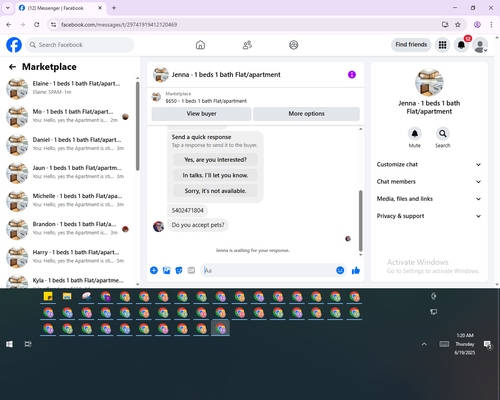500x400 pixels.
Task: Open the emoji picker in the message box
Action: tap(340, 270)
